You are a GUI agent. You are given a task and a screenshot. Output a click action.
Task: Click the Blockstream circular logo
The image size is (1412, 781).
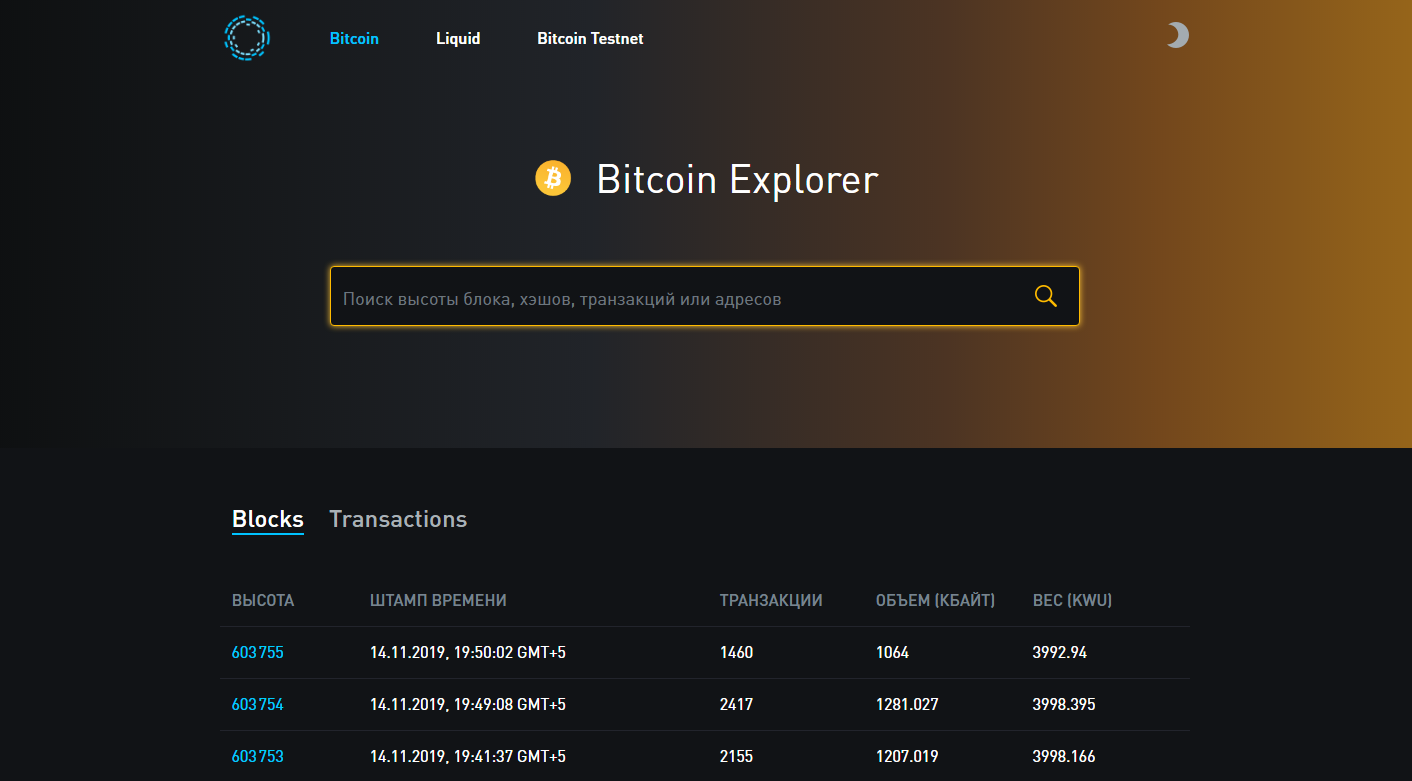click(x=247, y=38)
